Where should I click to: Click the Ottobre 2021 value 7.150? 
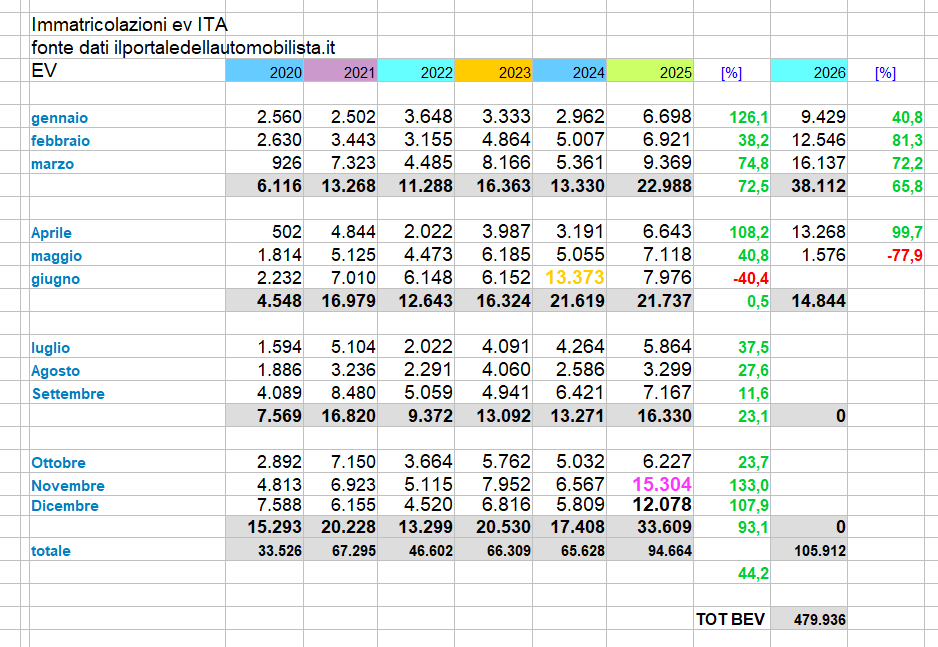point(354,461)
